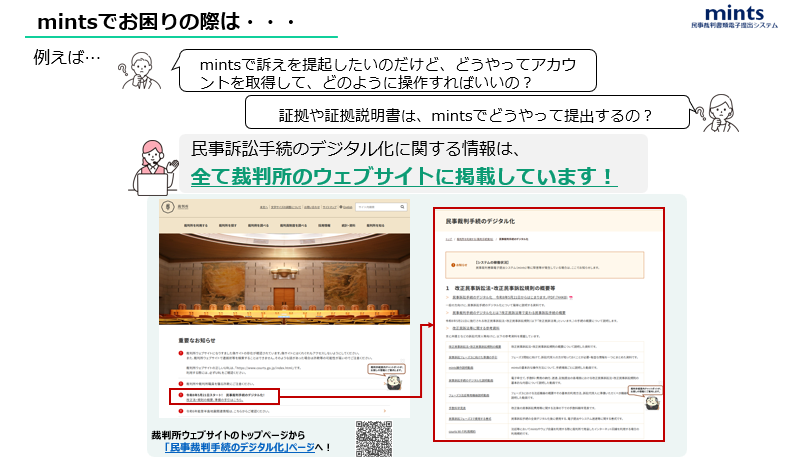Click the thinking man illustration beside 例えば

coord(139,71)
